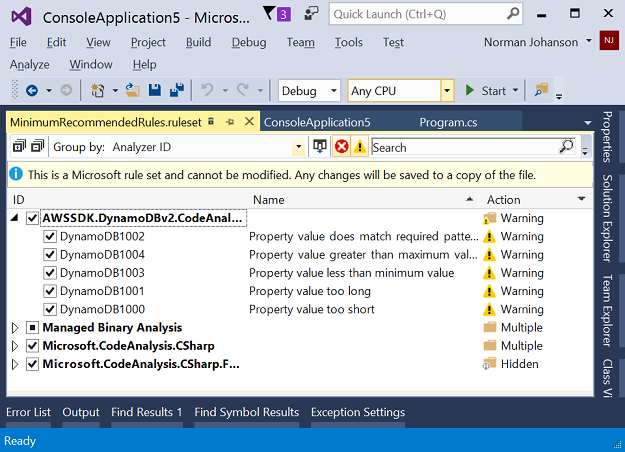Filter rules by error icon
Viewport: 625px width, 452px height.
[341, 147]
